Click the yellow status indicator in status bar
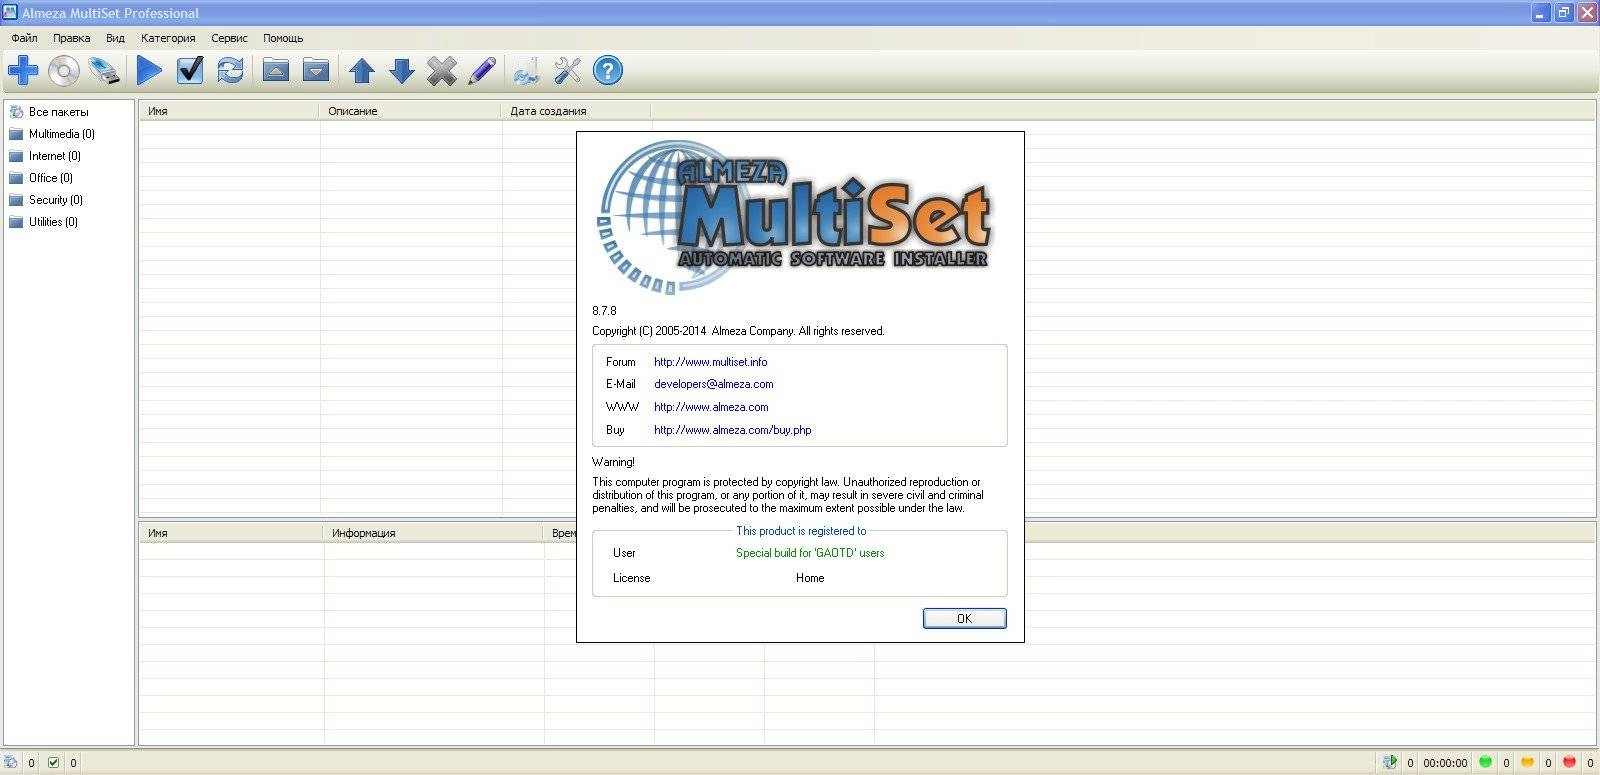The image size is (1600, 775). click(1527, 762)
